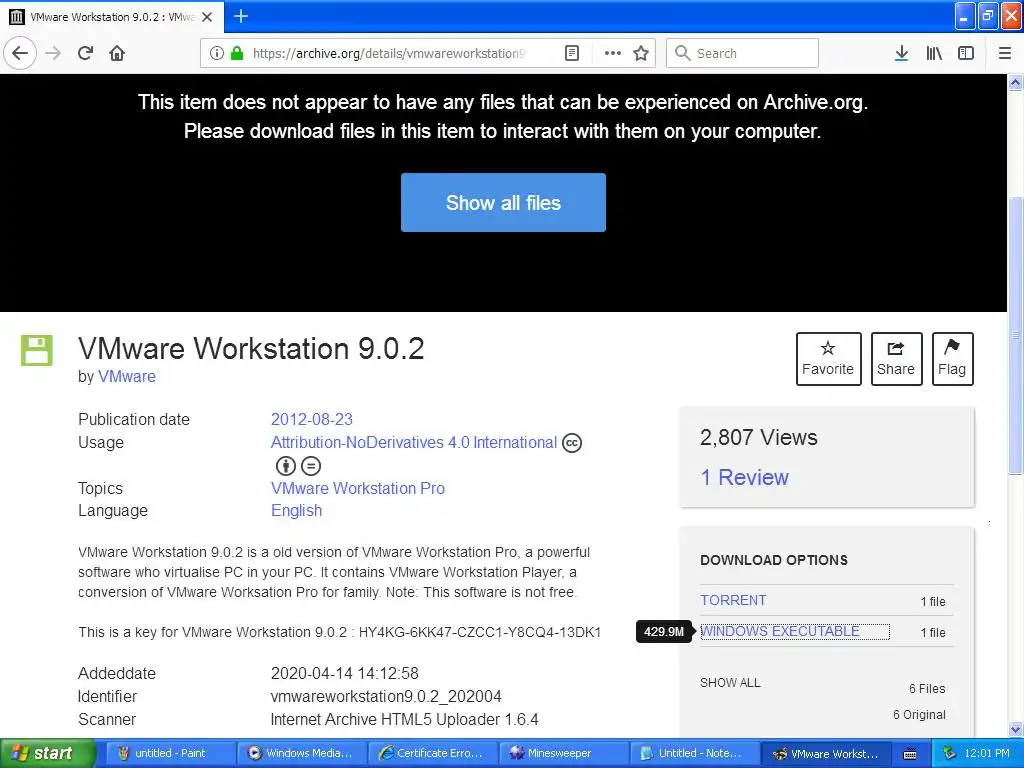
Task: Click the 2020-04-14 14:12:58 added date
Action: tap(345, 673)
